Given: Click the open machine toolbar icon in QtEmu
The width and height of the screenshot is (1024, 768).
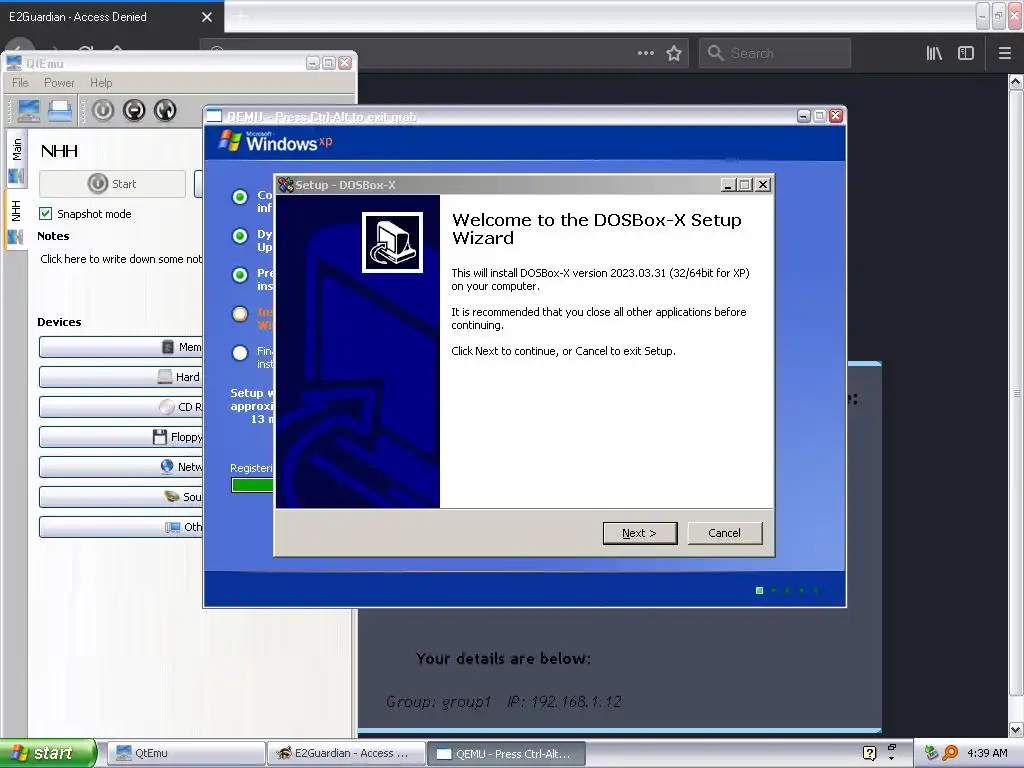Looking at the screenshot, I should tap(59, 110).
